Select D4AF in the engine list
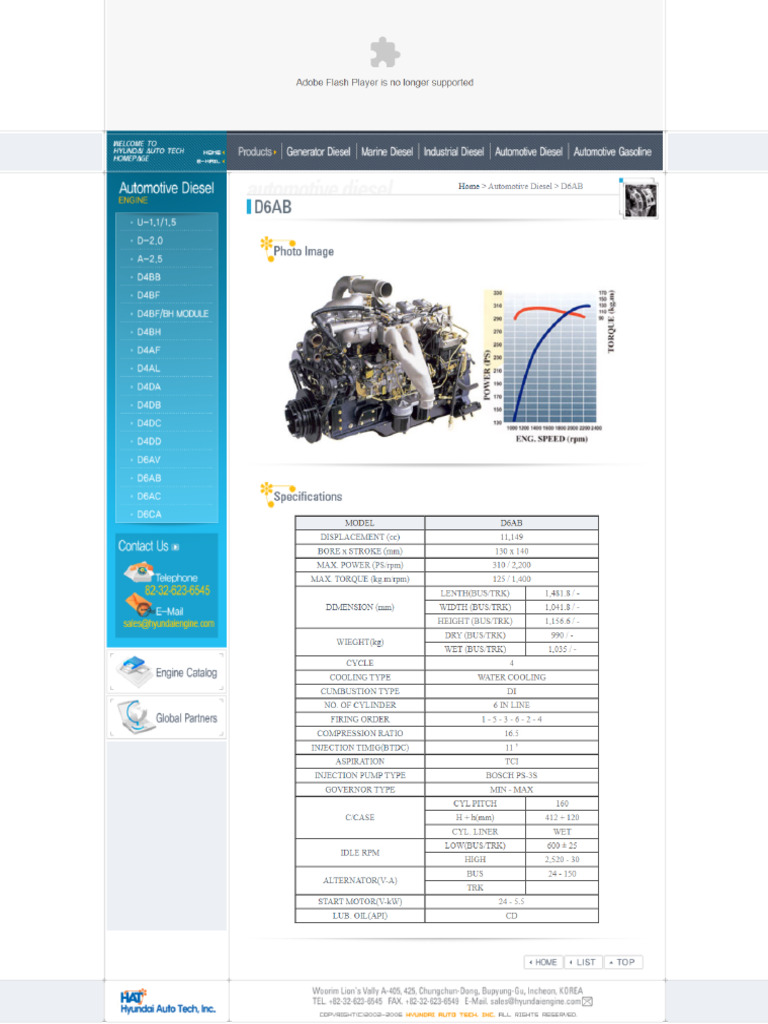The height and width of the screenshot is (1024, 768). pos(148,350)
